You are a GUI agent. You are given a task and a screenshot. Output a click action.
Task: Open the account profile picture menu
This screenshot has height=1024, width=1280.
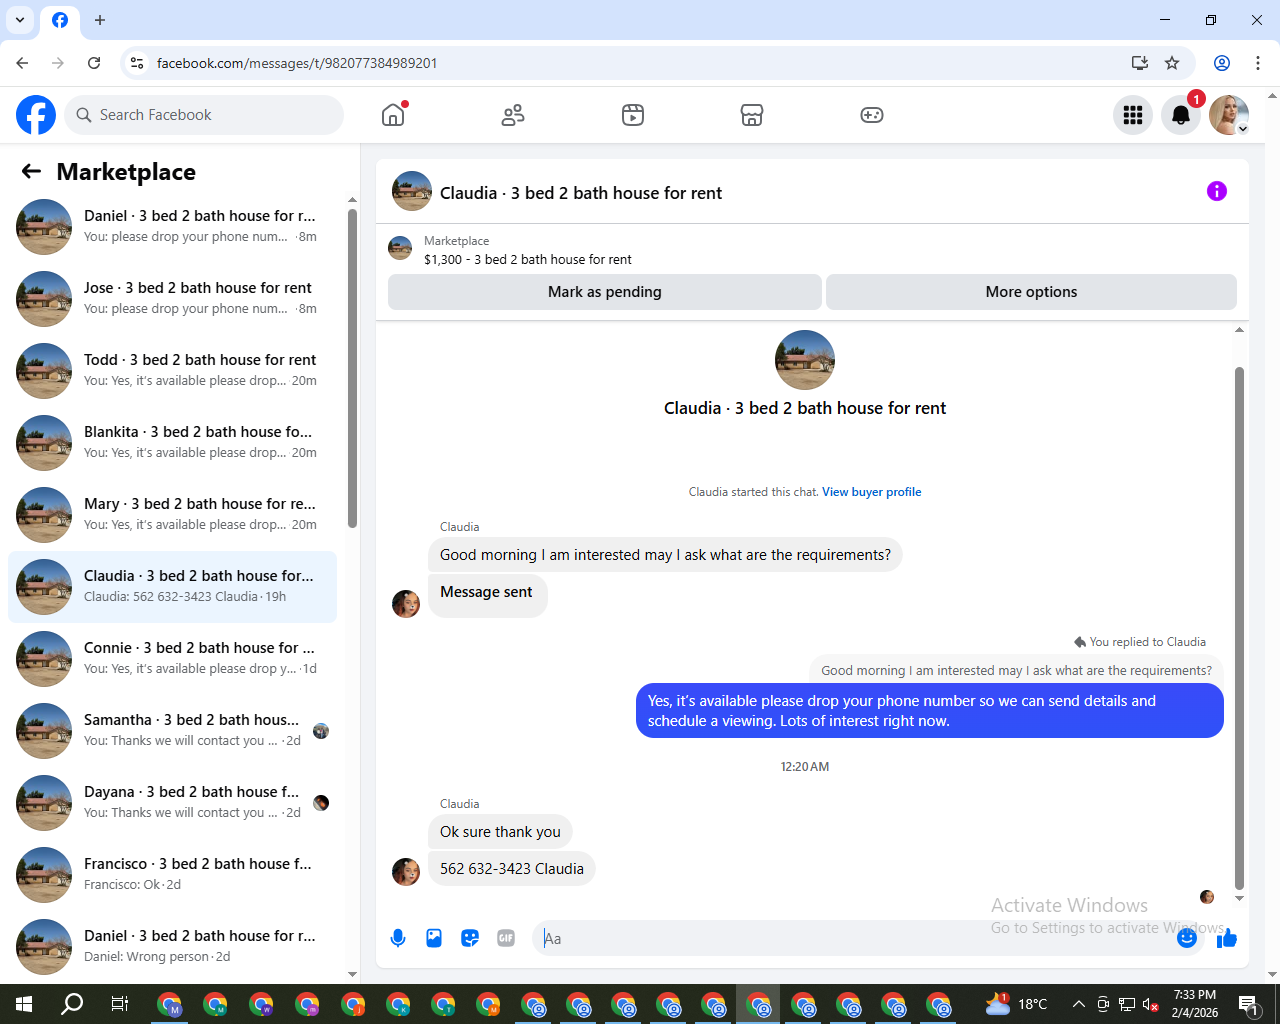point(1229,115)
